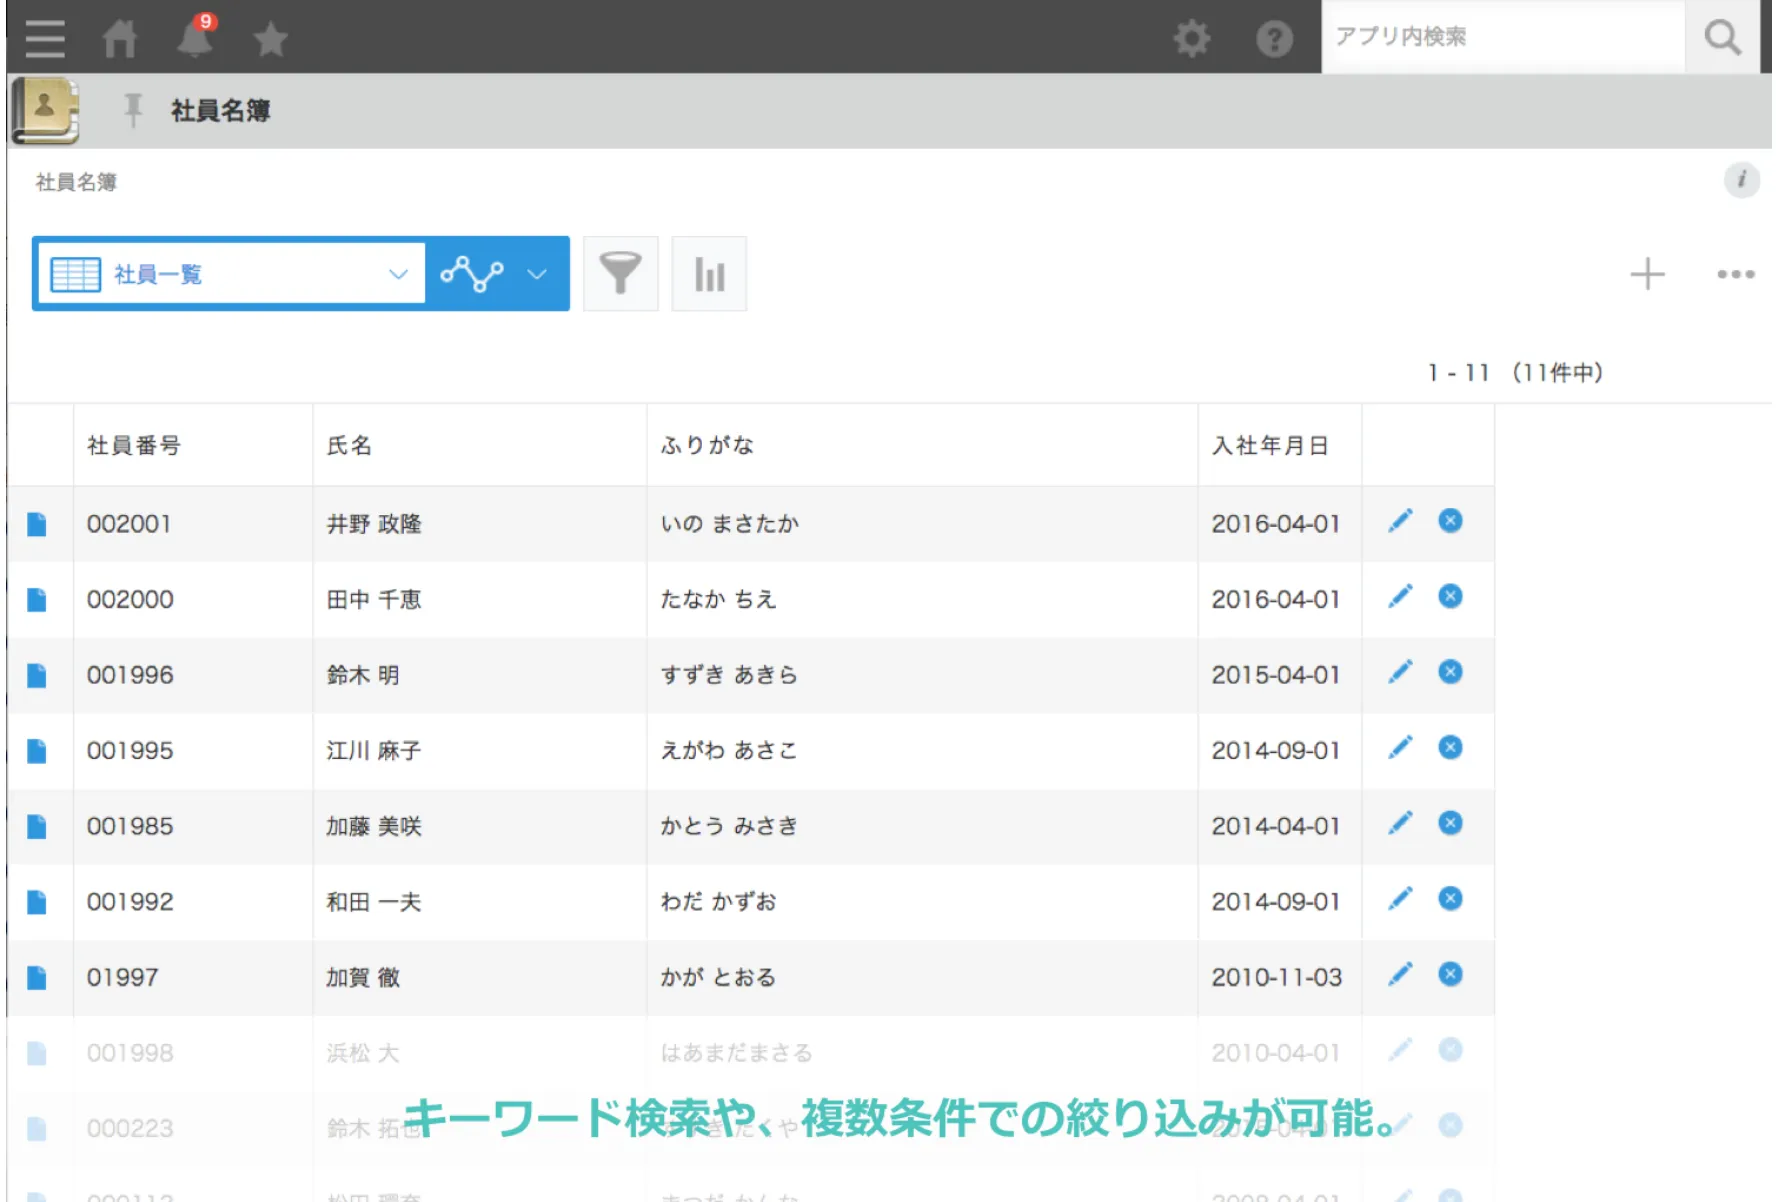
Task: Click the 社員名簿 breadcrumb link
Action: (x=76, y=182)
